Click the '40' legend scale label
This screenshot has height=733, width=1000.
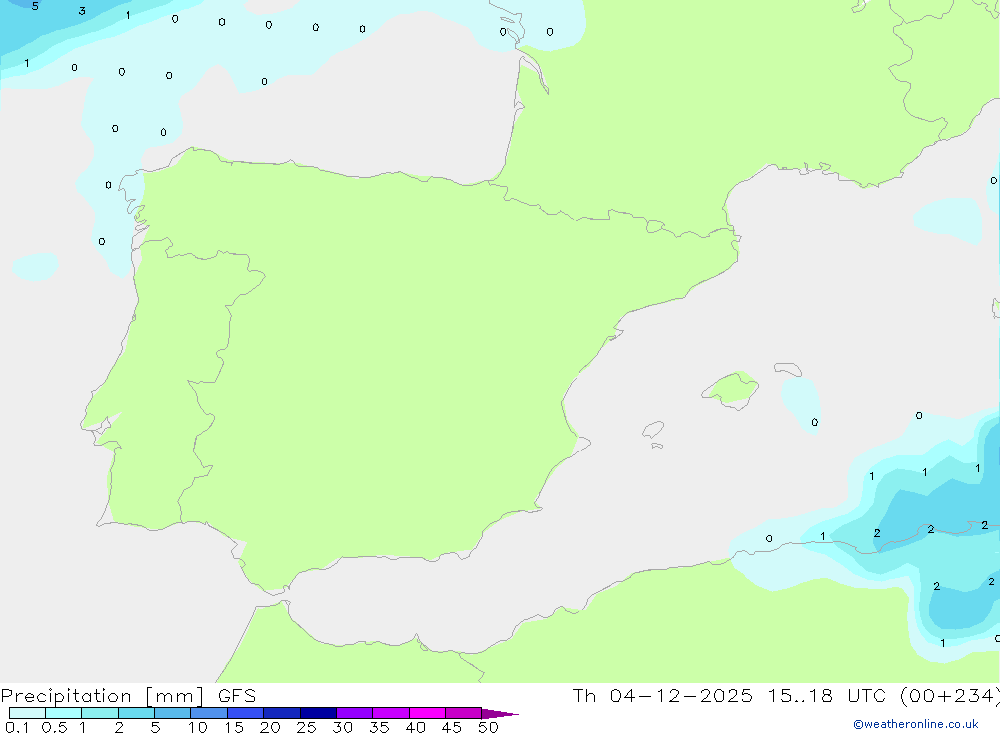click(x=416, y=727)
